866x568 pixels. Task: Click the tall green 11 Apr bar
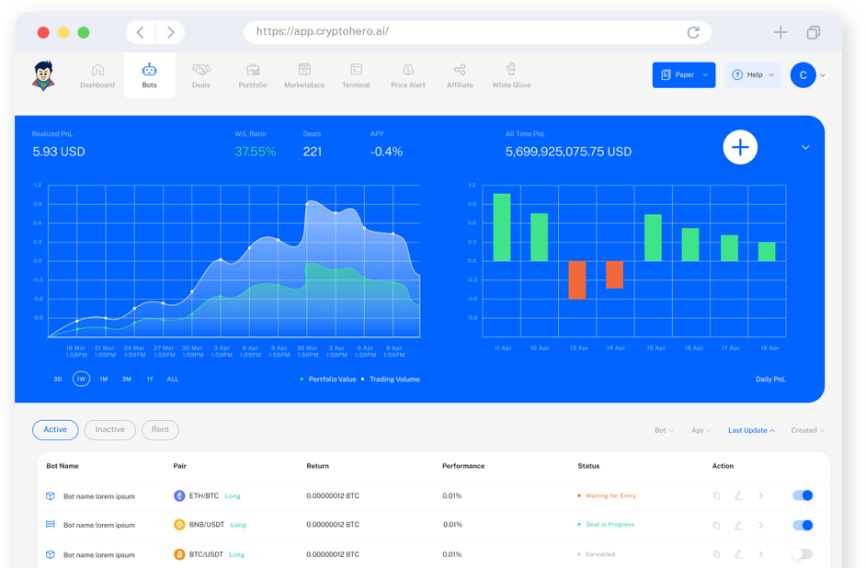(501, 227)
